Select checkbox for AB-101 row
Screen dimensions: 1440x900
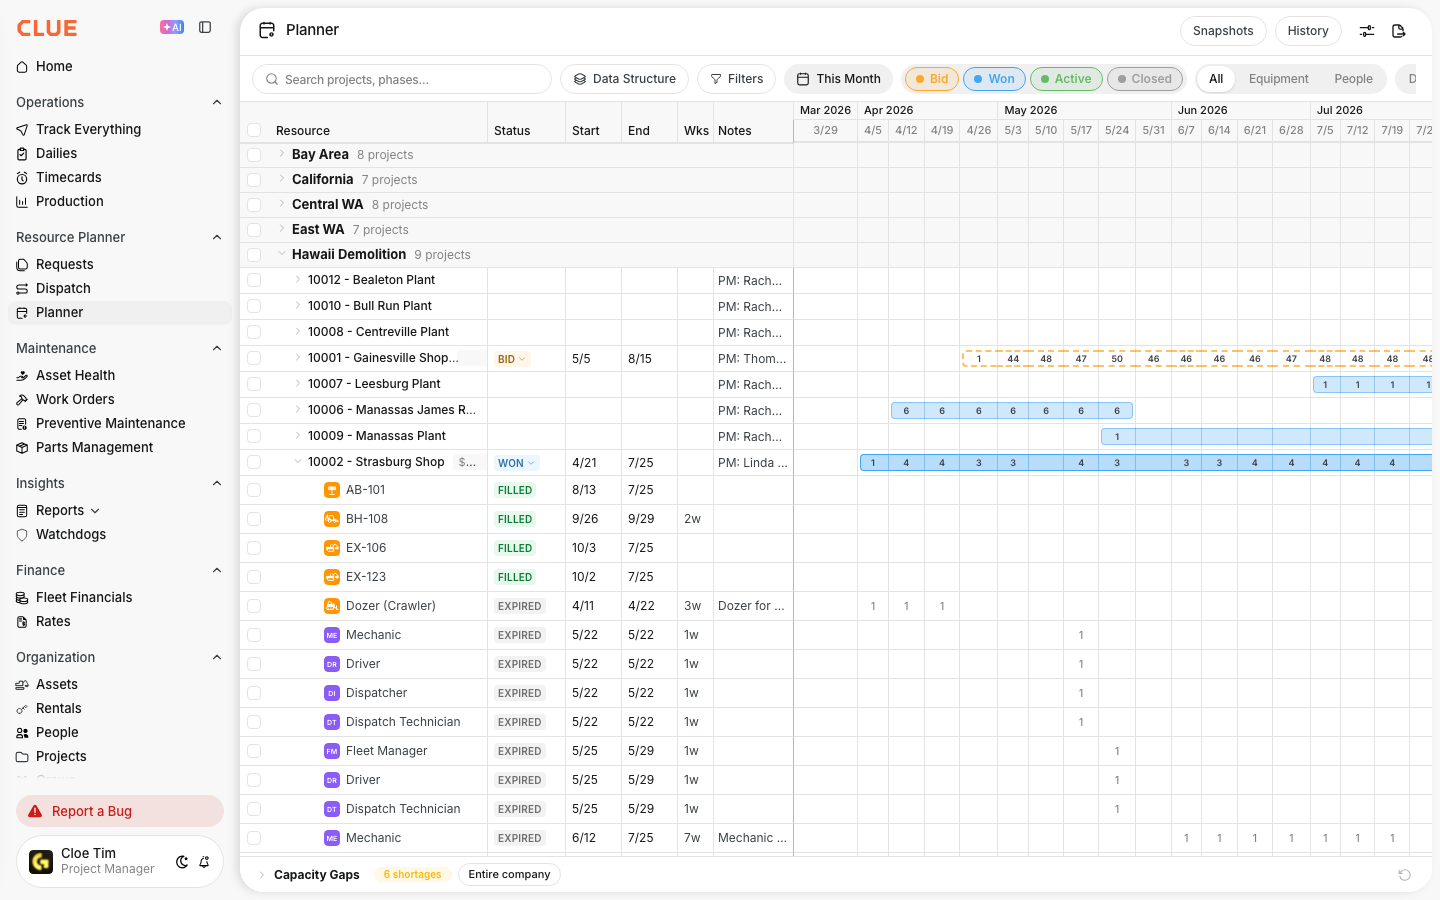pyautogui.click(x=254, y=490)
